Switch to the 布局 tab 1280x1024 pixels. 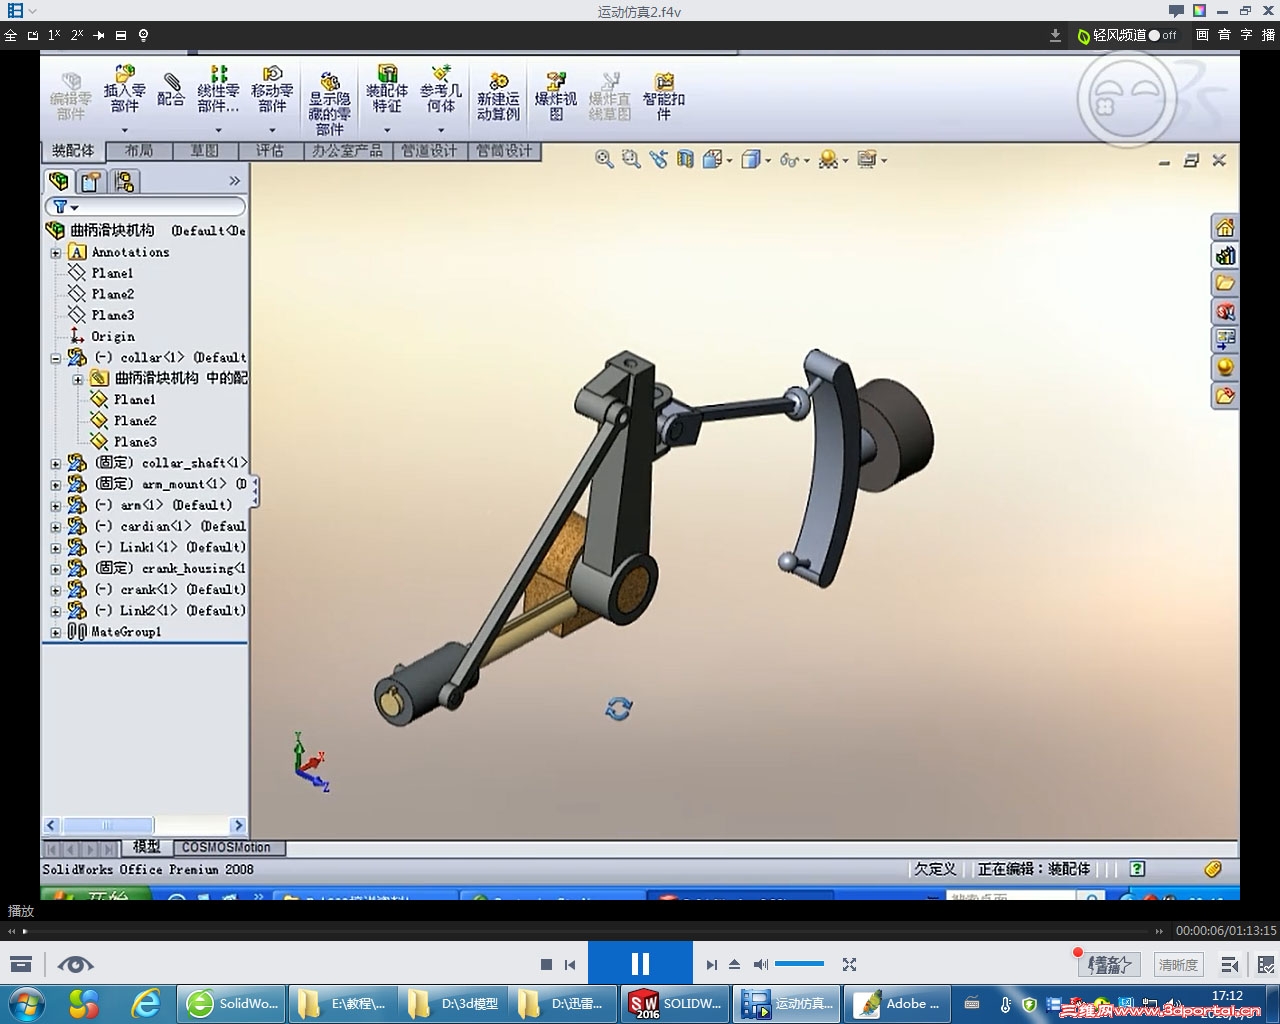(x=139, y=151)
